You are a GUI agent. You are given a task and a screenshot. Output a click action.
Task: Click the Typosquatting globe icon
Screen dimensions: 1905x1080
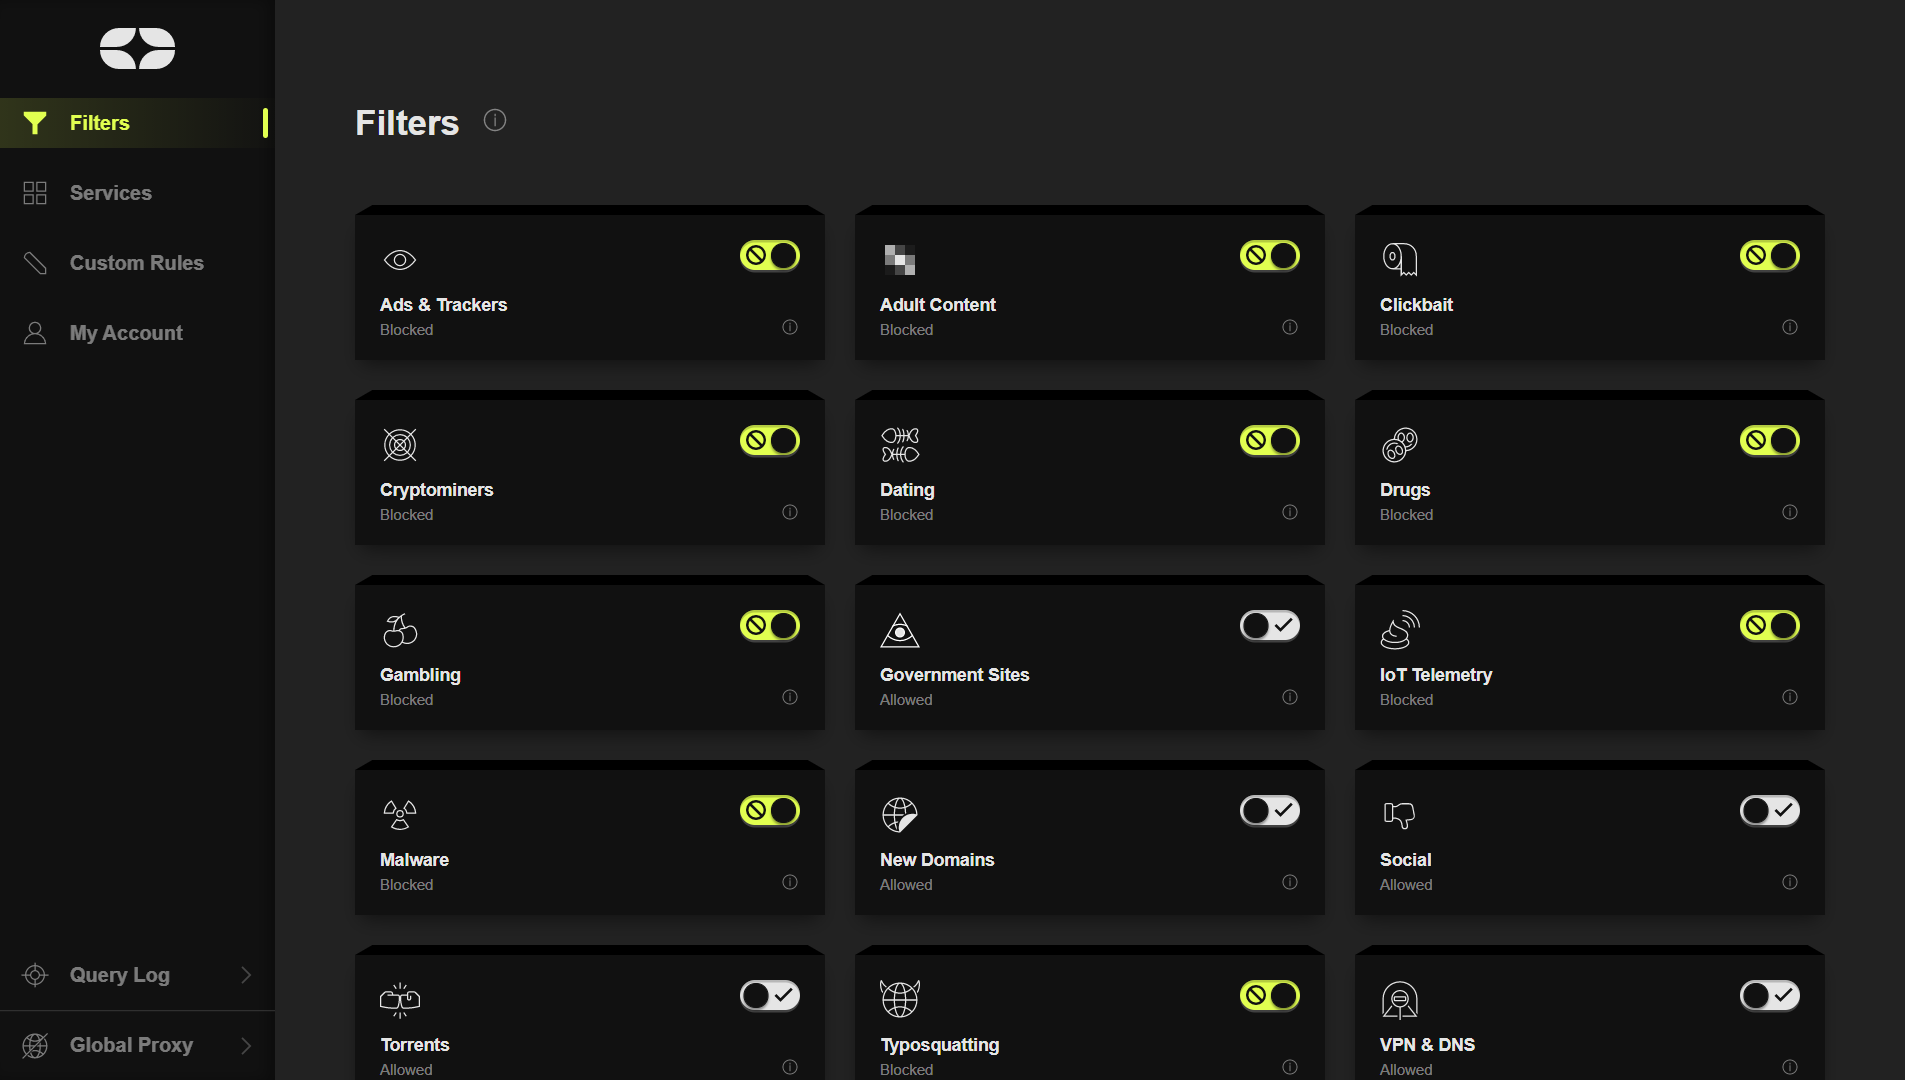click(899, 998)
